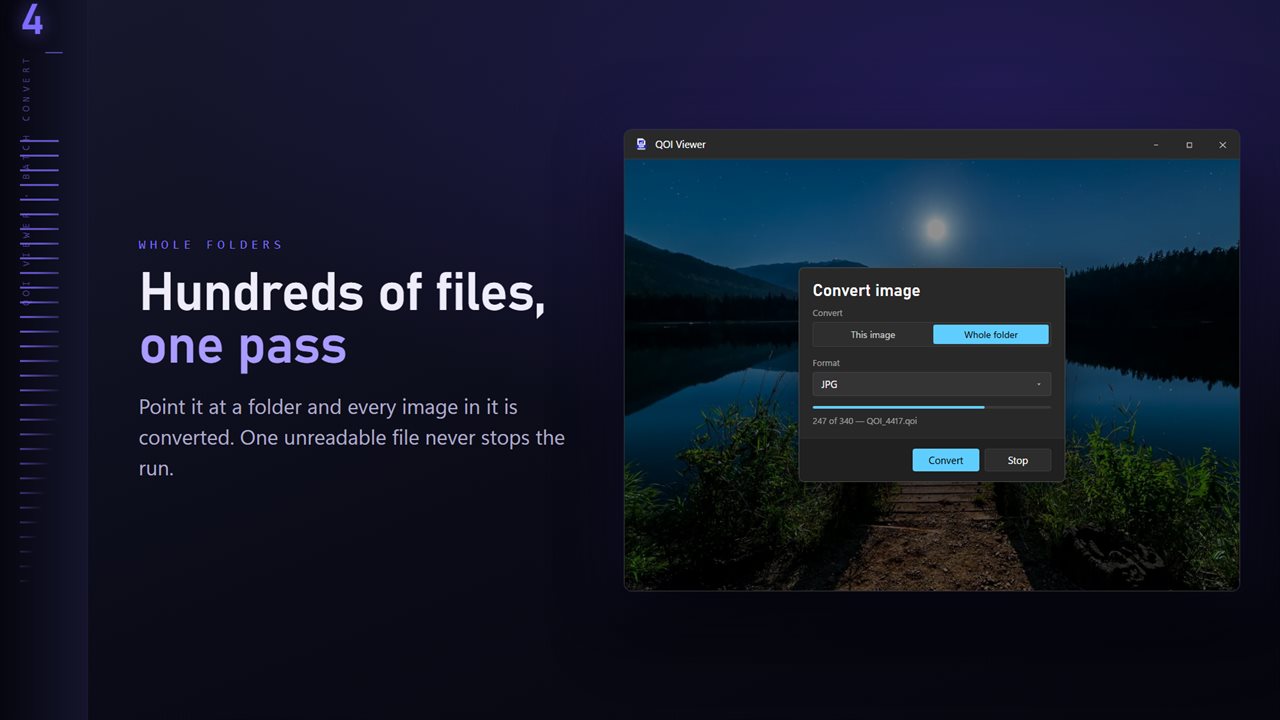
Task: Click the slide number 4
Action: [32, 19]
